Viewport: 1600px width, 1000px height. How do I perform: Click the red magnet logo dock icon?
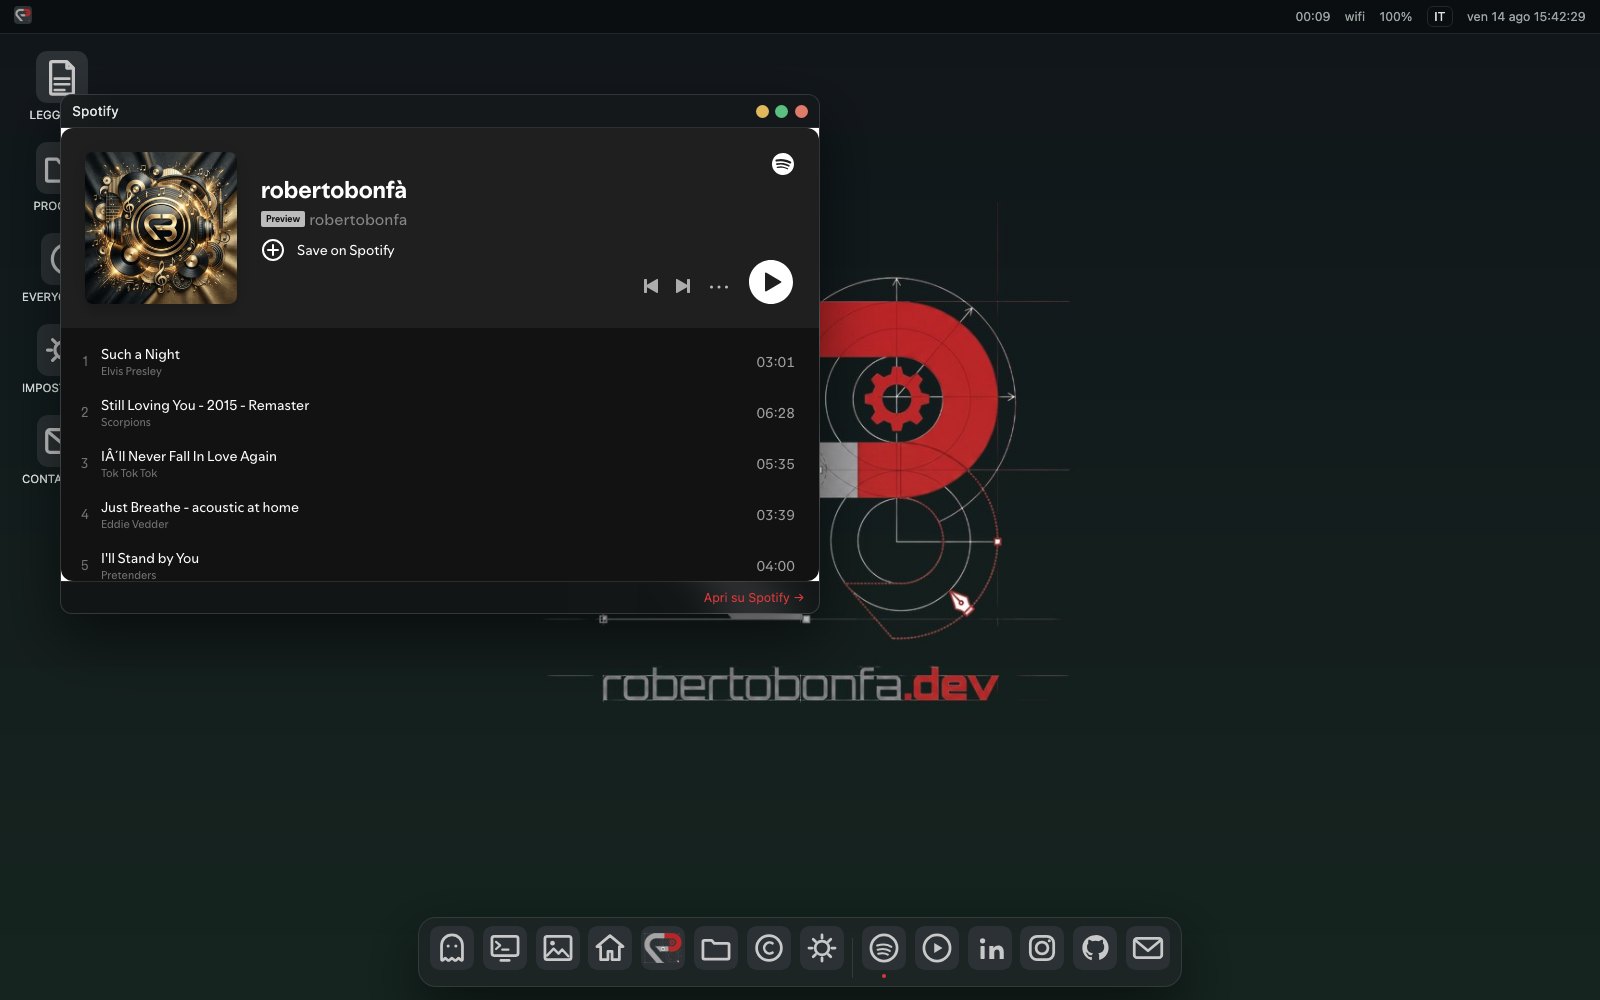click(x=663, y=948)
